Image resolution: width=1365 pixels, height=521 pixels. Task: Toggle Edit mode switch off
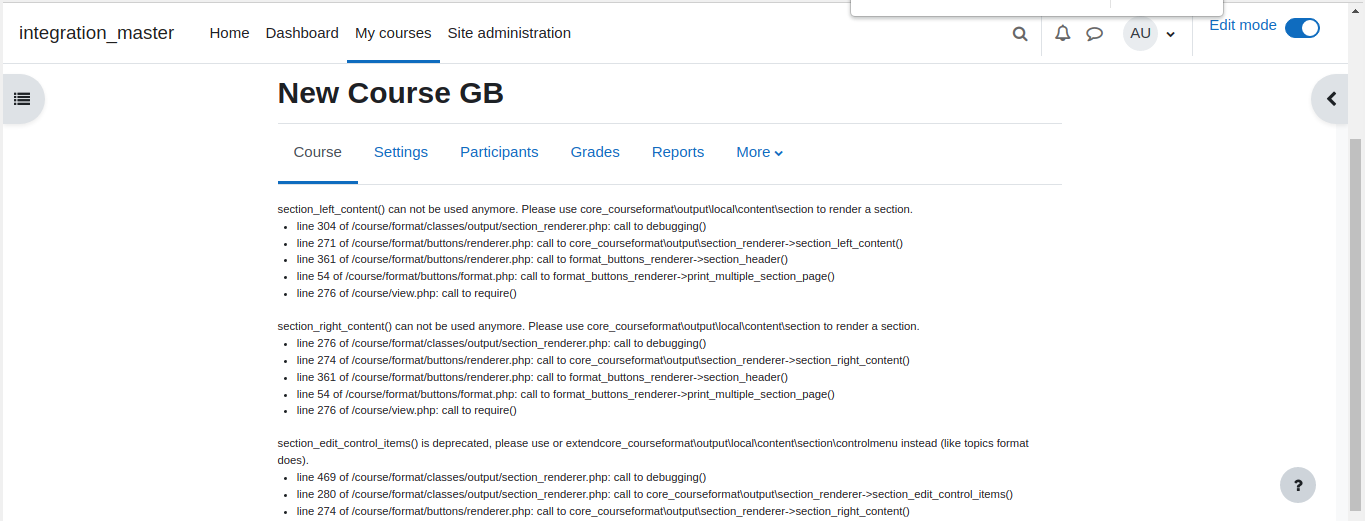click(1302, 28)
